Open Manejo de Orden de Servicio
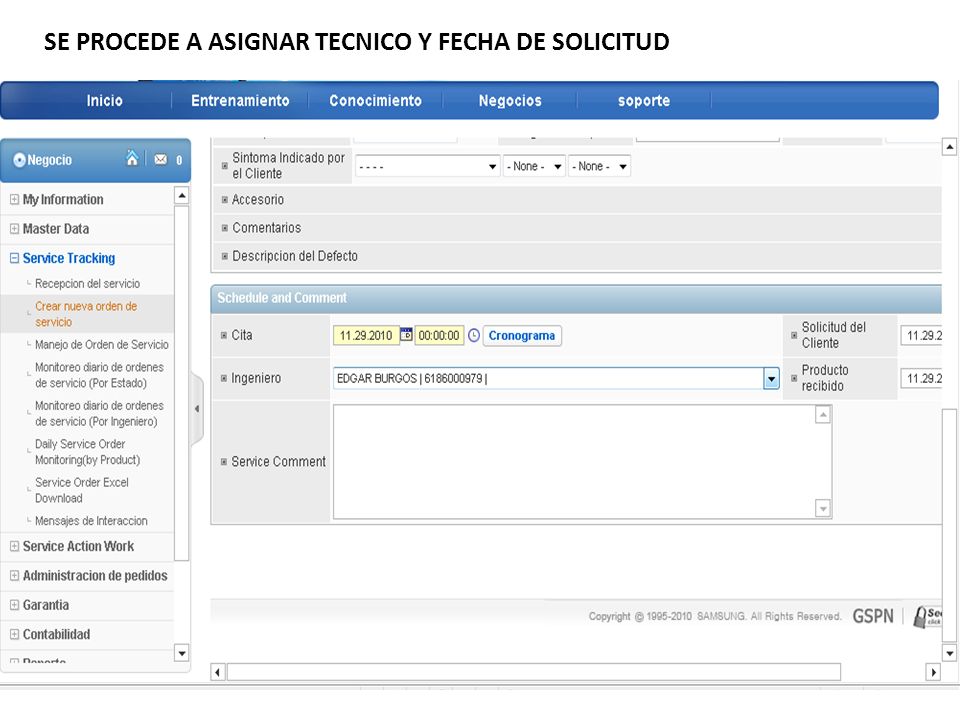The height and width of the screenshot is (720, 960). coord(102,345)
